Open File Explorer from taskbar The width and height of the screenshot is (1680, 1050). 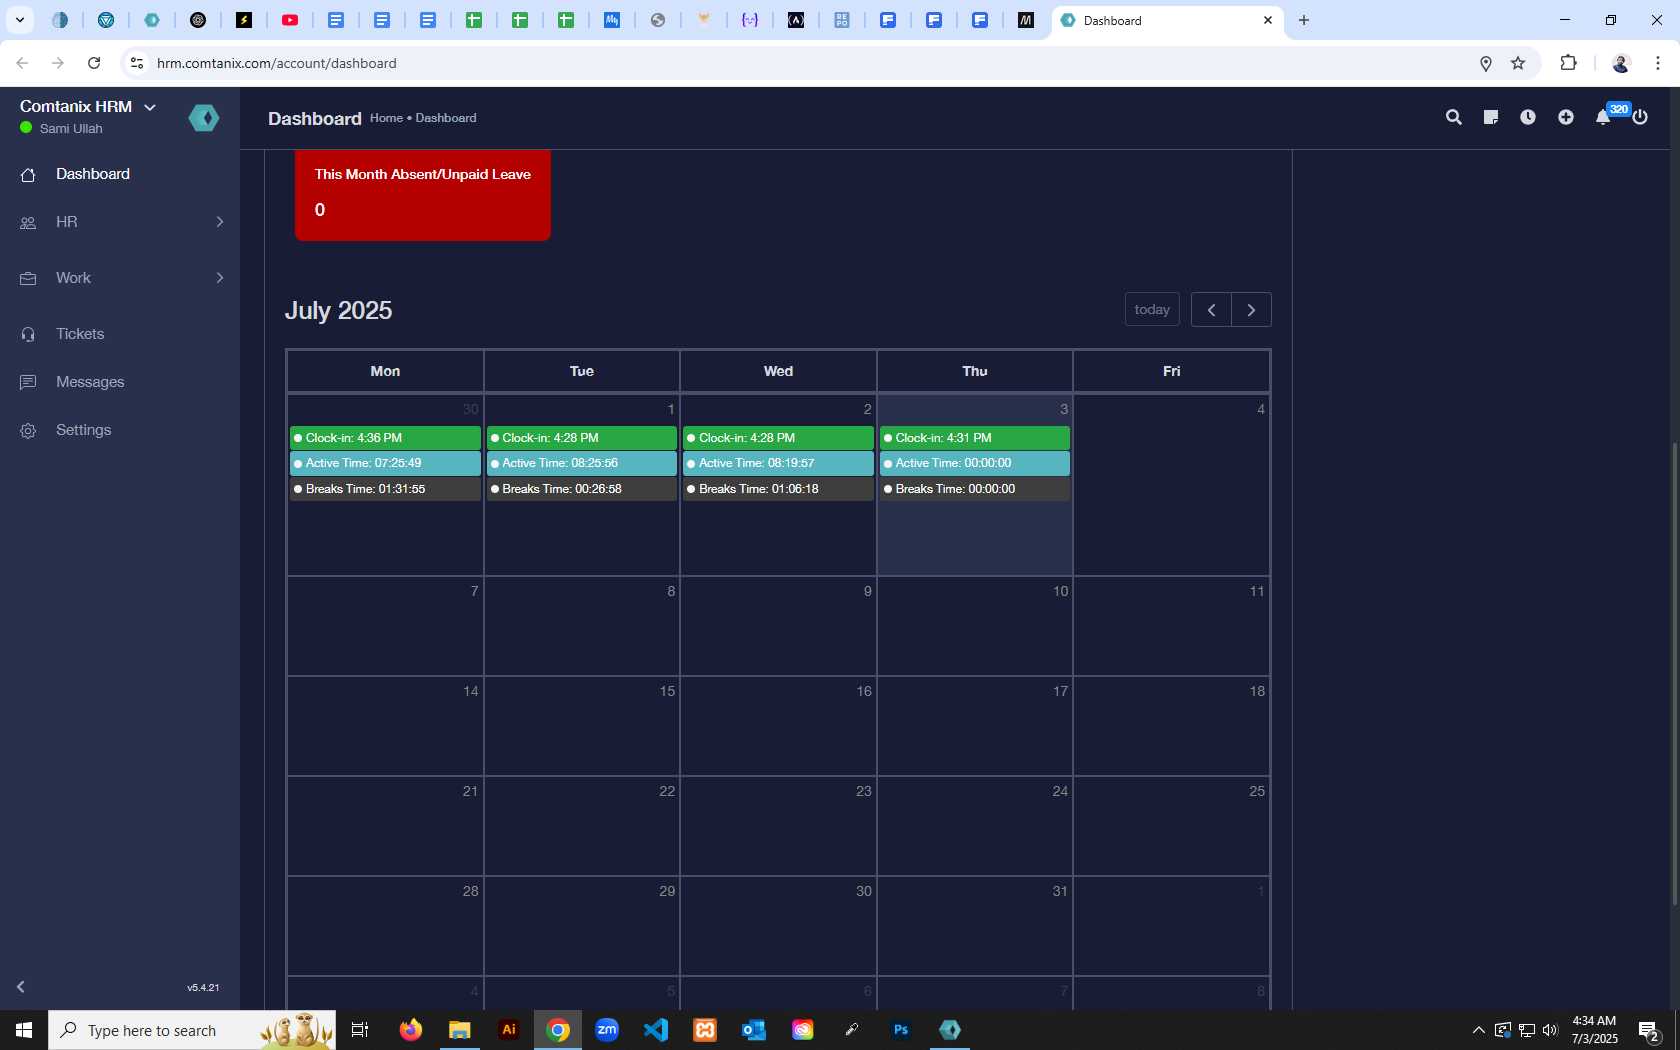click(460, 1030)
